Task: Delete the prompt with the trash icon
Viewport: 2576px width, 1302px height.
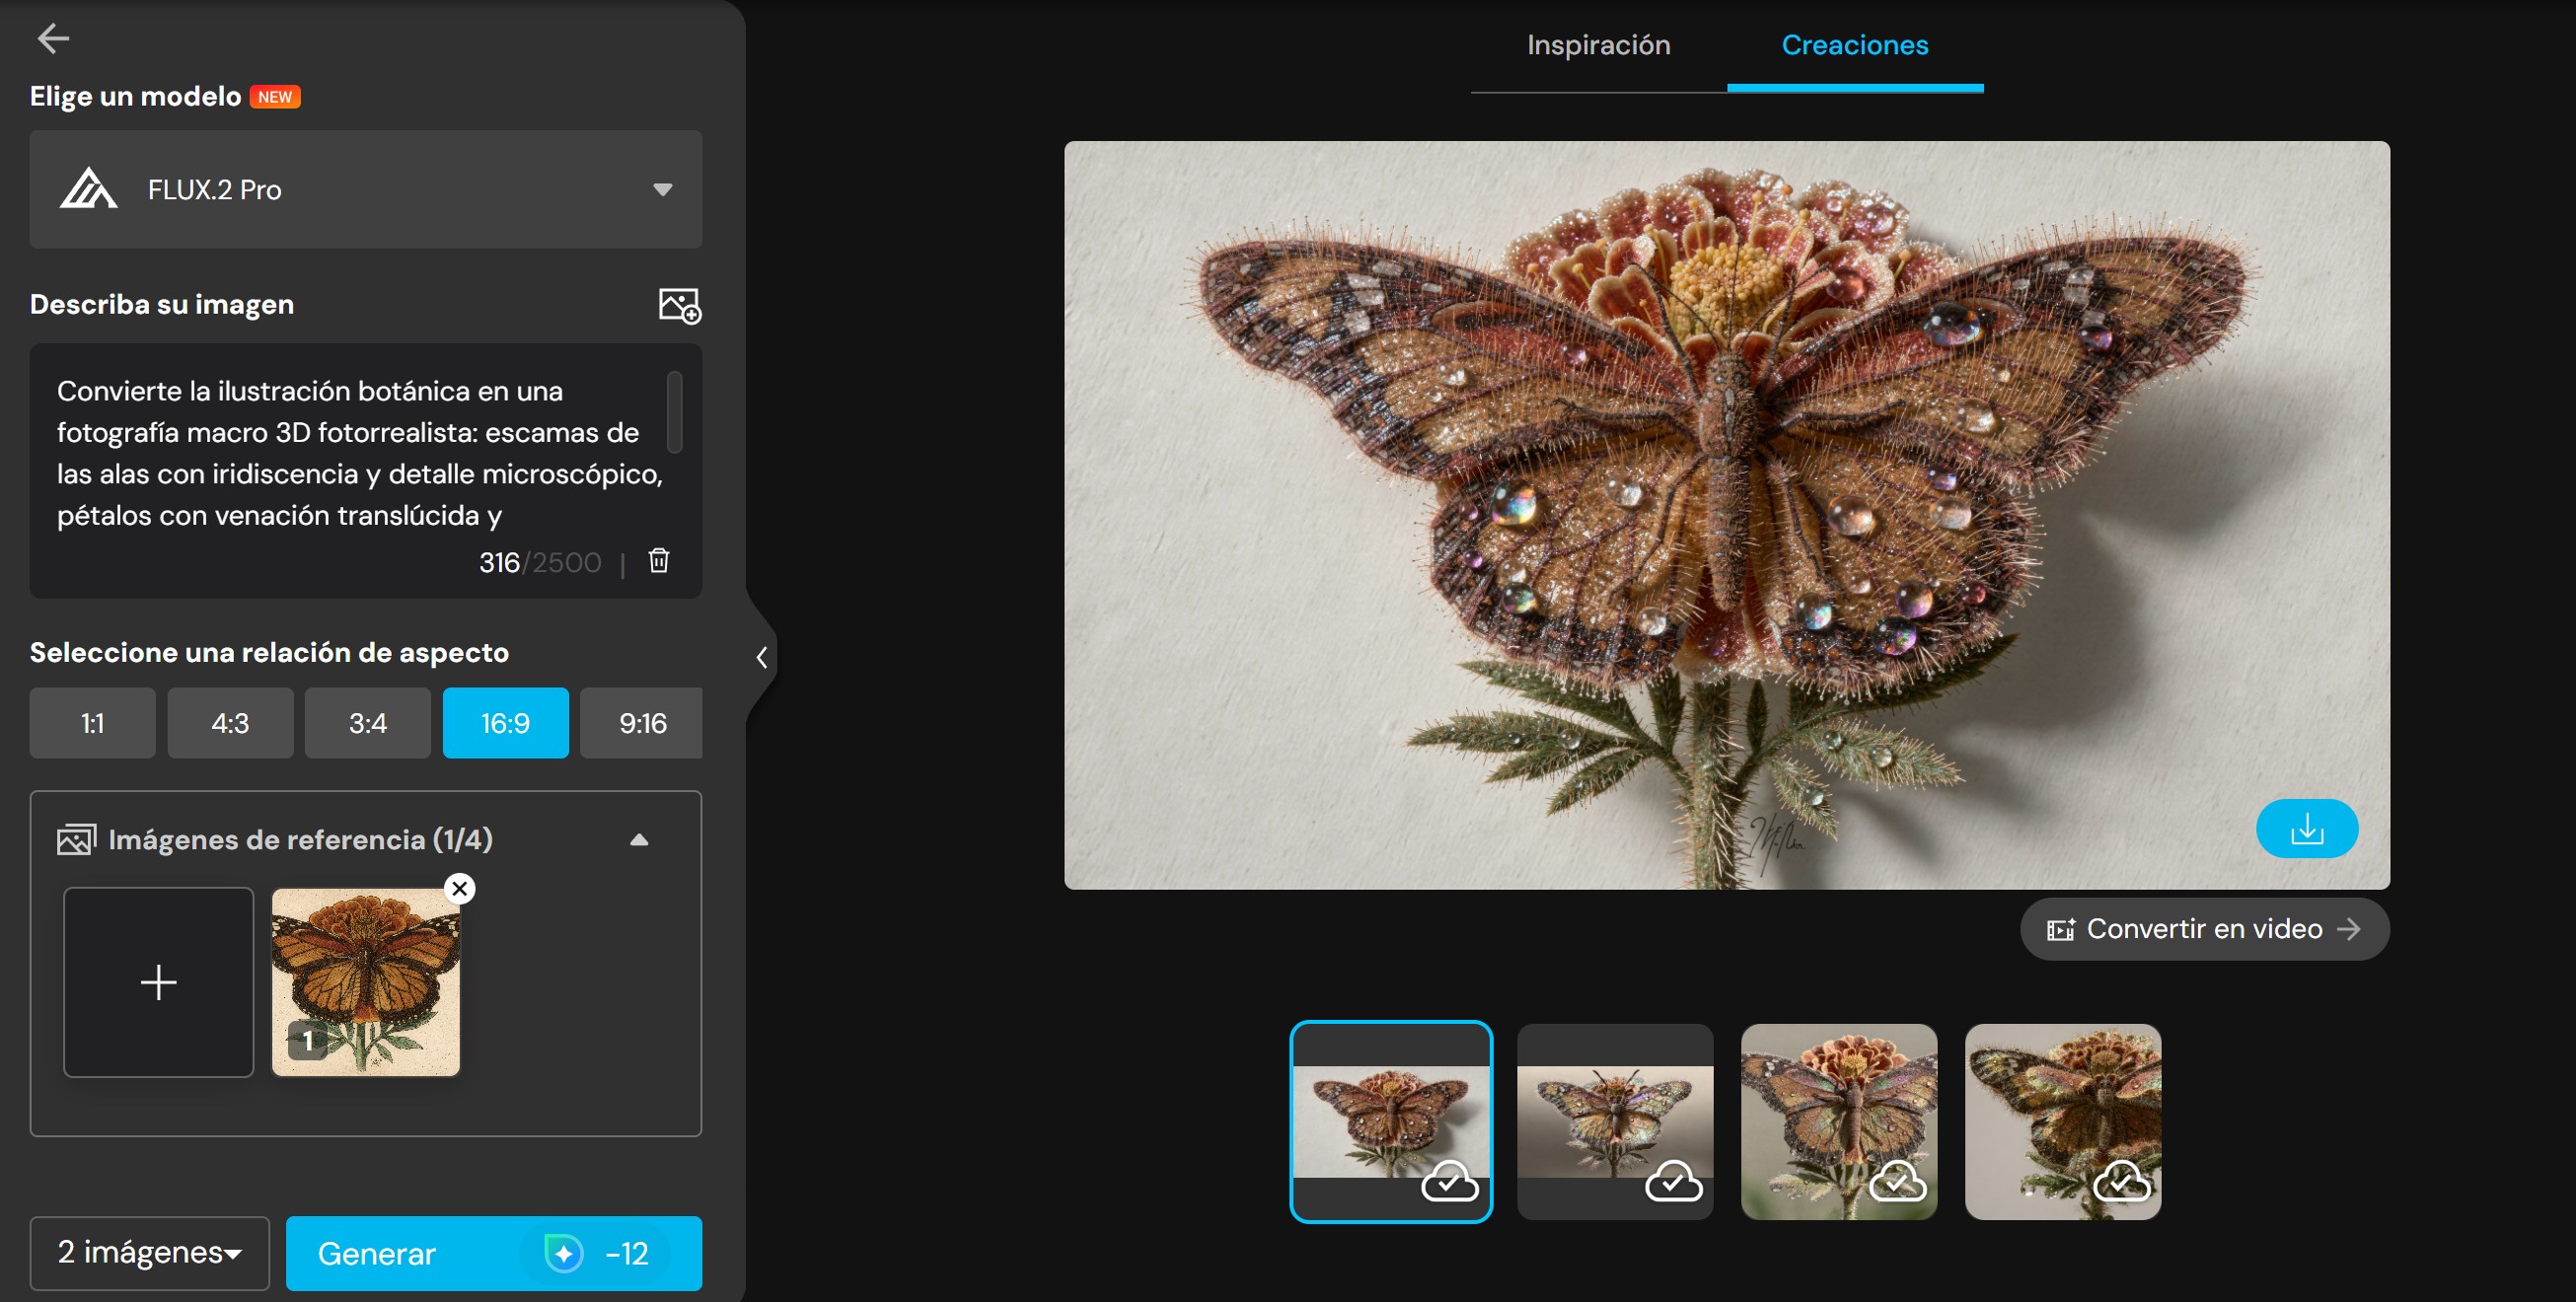Action: coord(658,561)
